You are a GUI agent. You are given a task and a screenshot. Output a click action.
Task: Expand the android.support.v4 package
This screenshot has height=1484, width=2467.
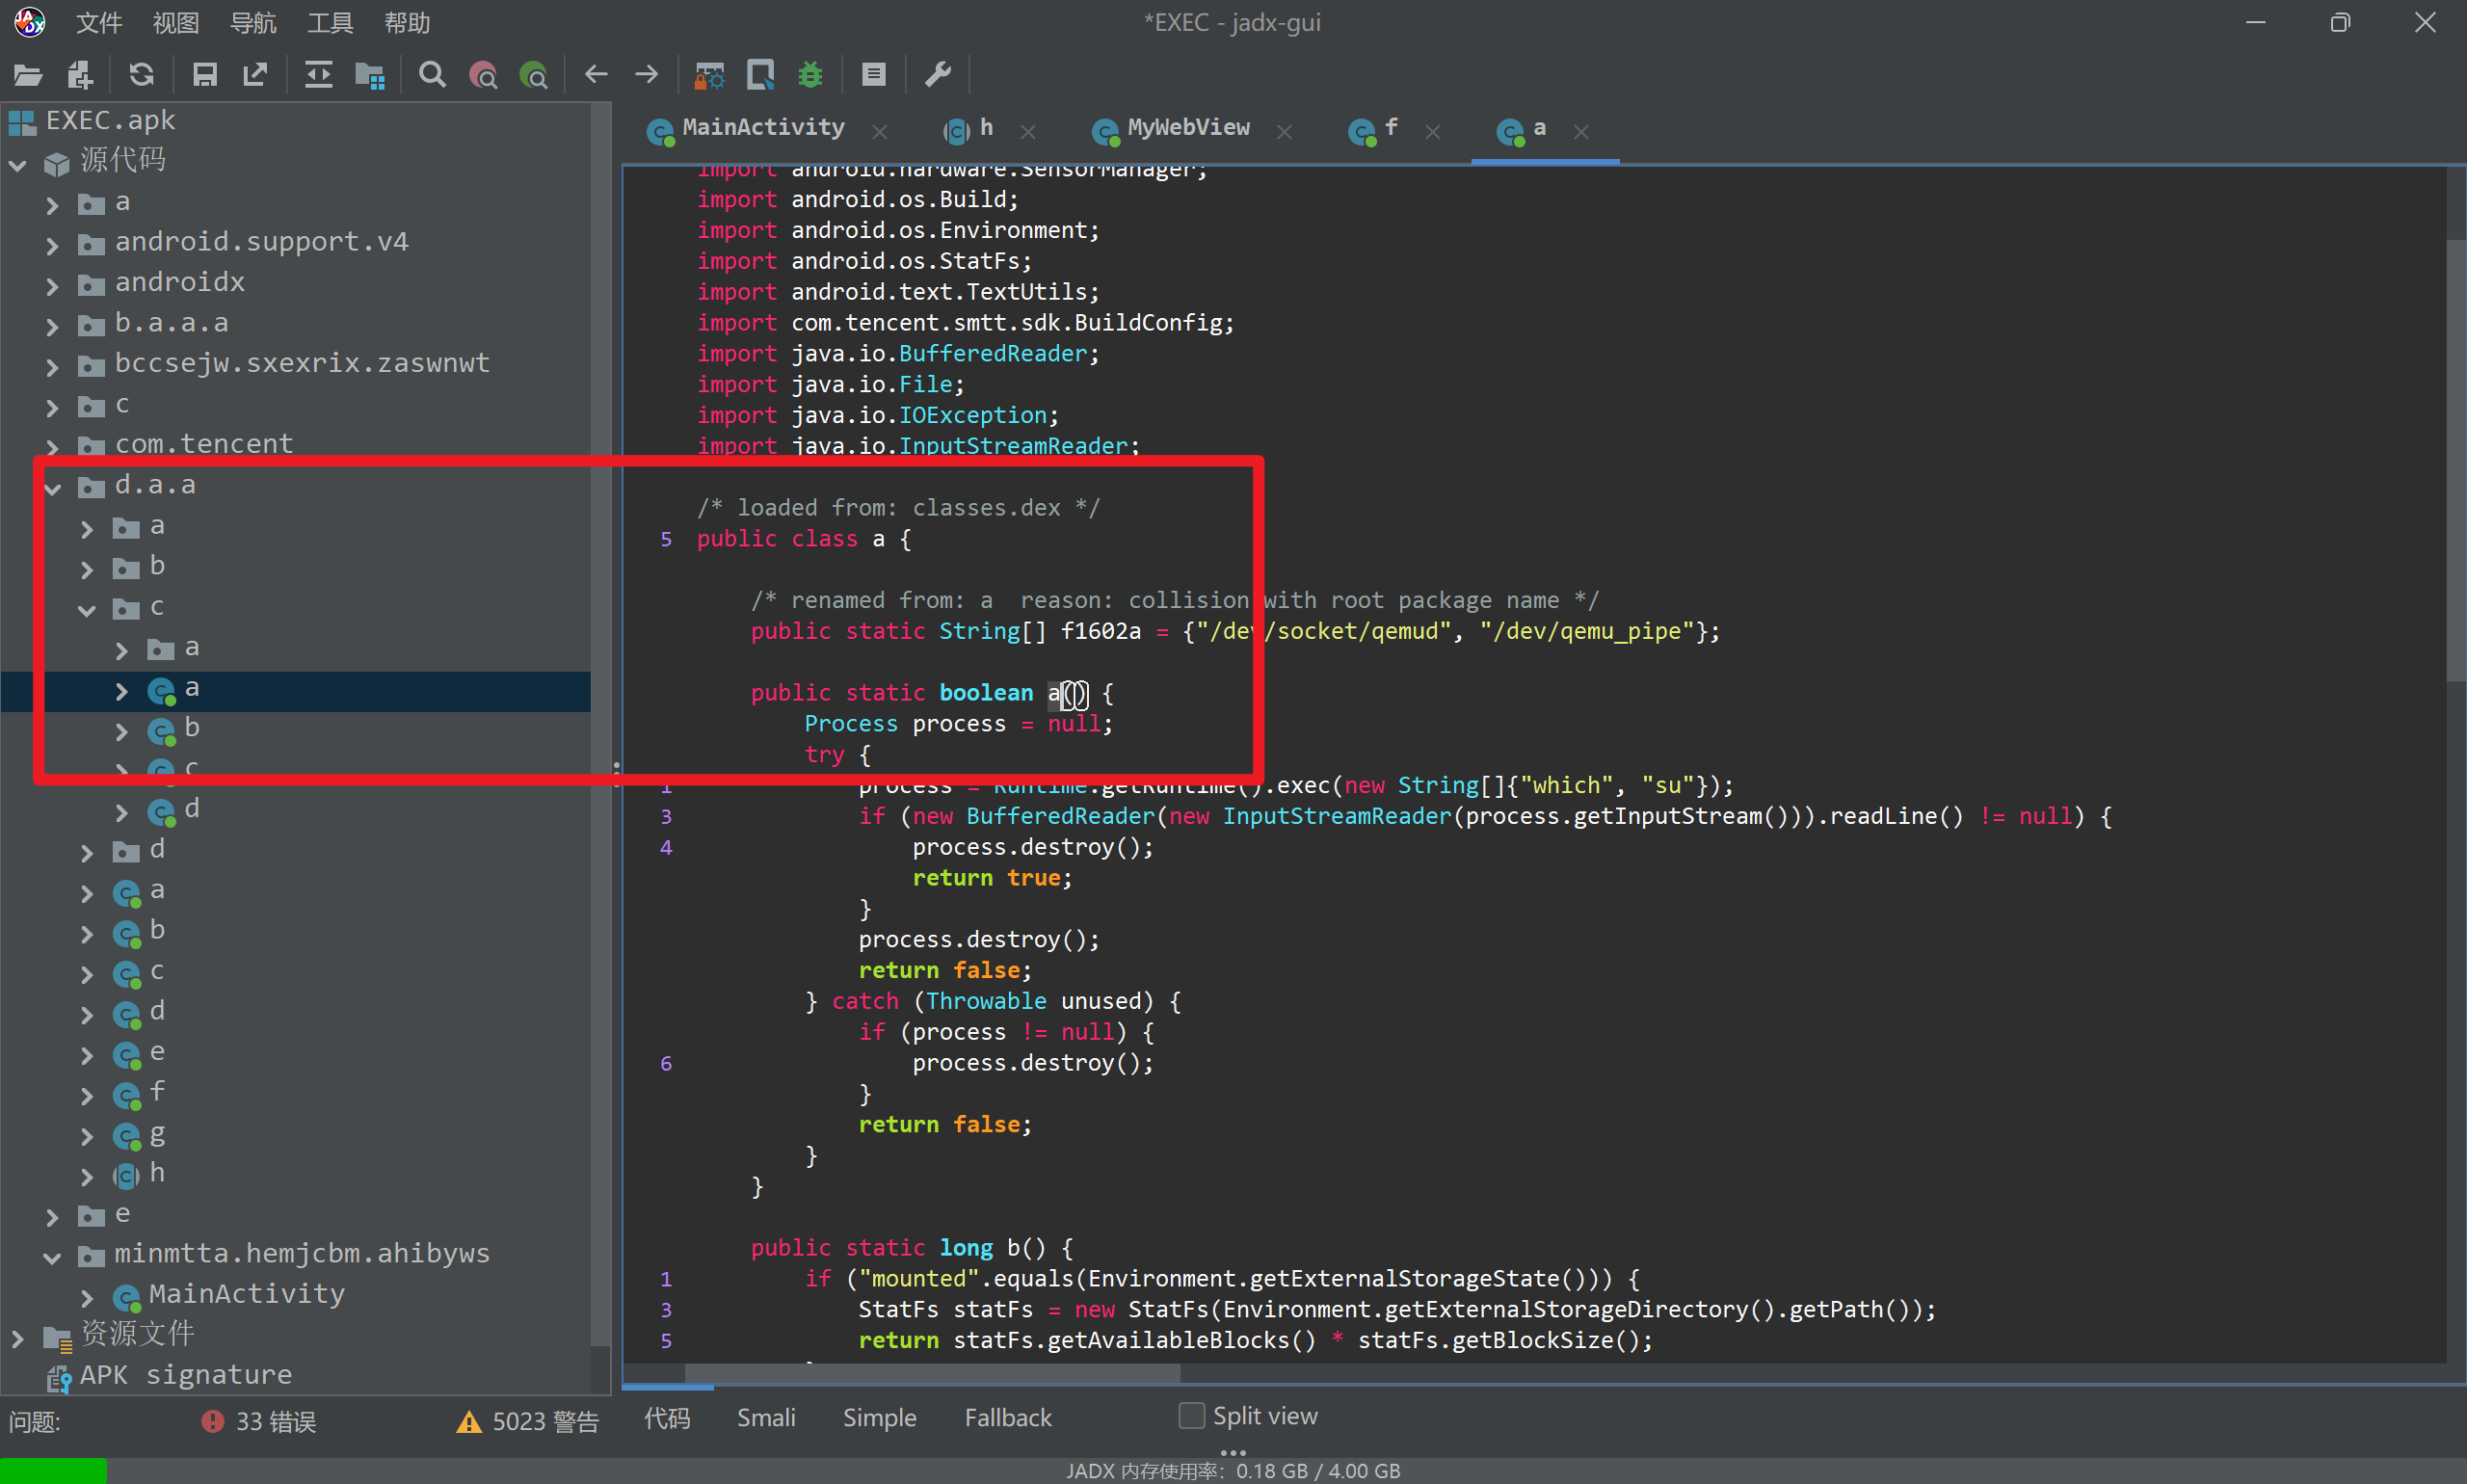[x=52, y=245]
